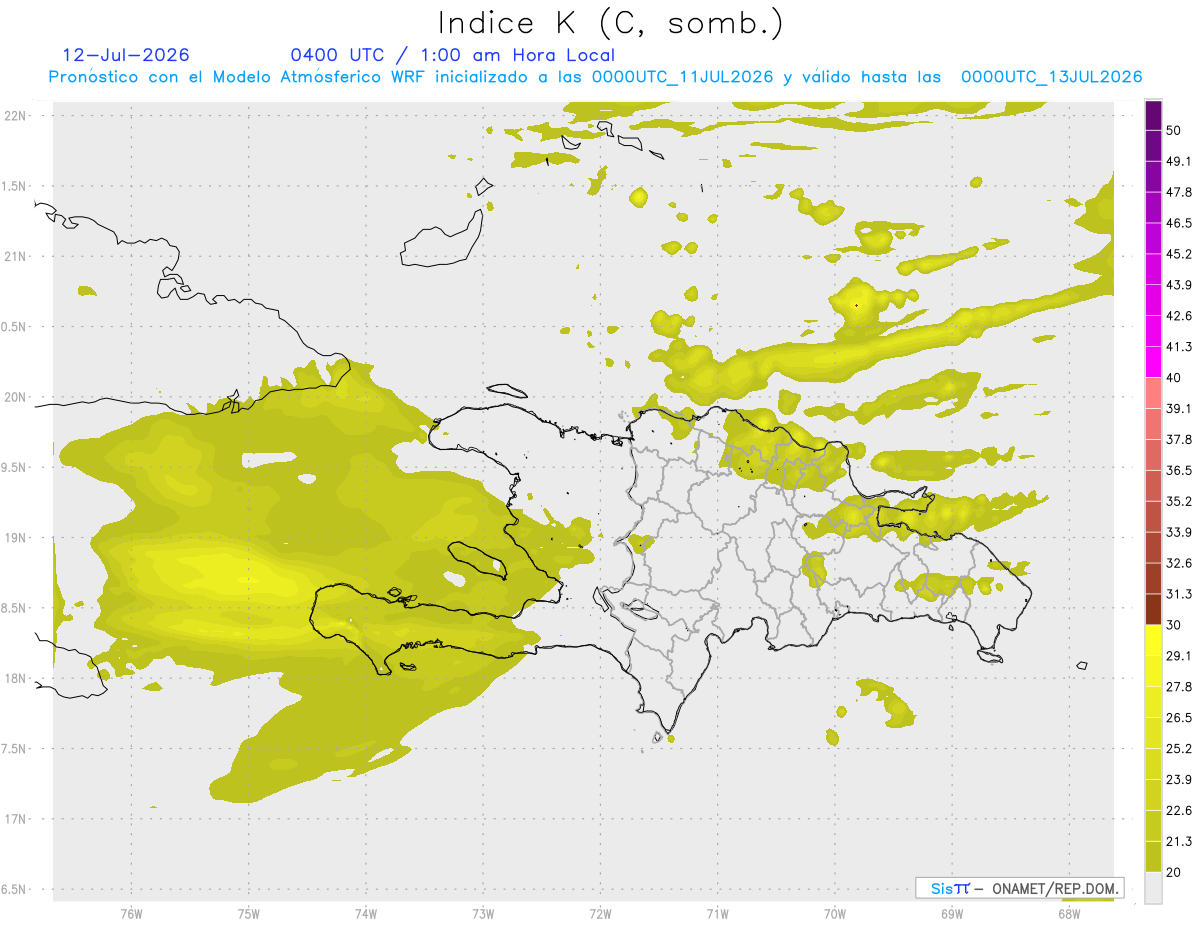1200x927 pixels.
Task: Click the 72W longitude axis label
Action: tap(600, 913)
